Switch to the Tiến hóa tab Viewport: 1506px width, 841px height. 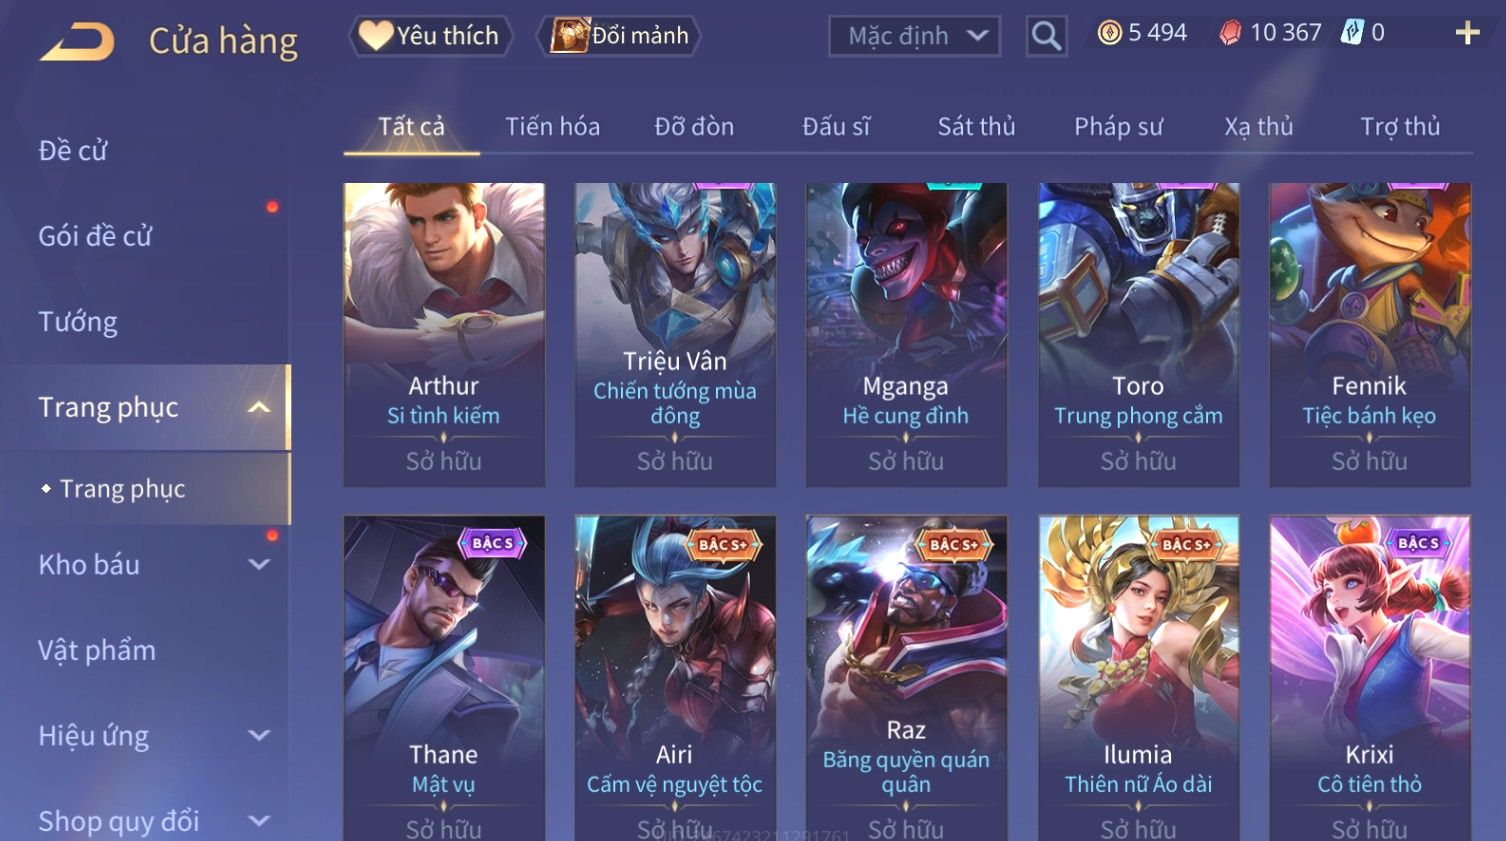click(x=552, y=127)
